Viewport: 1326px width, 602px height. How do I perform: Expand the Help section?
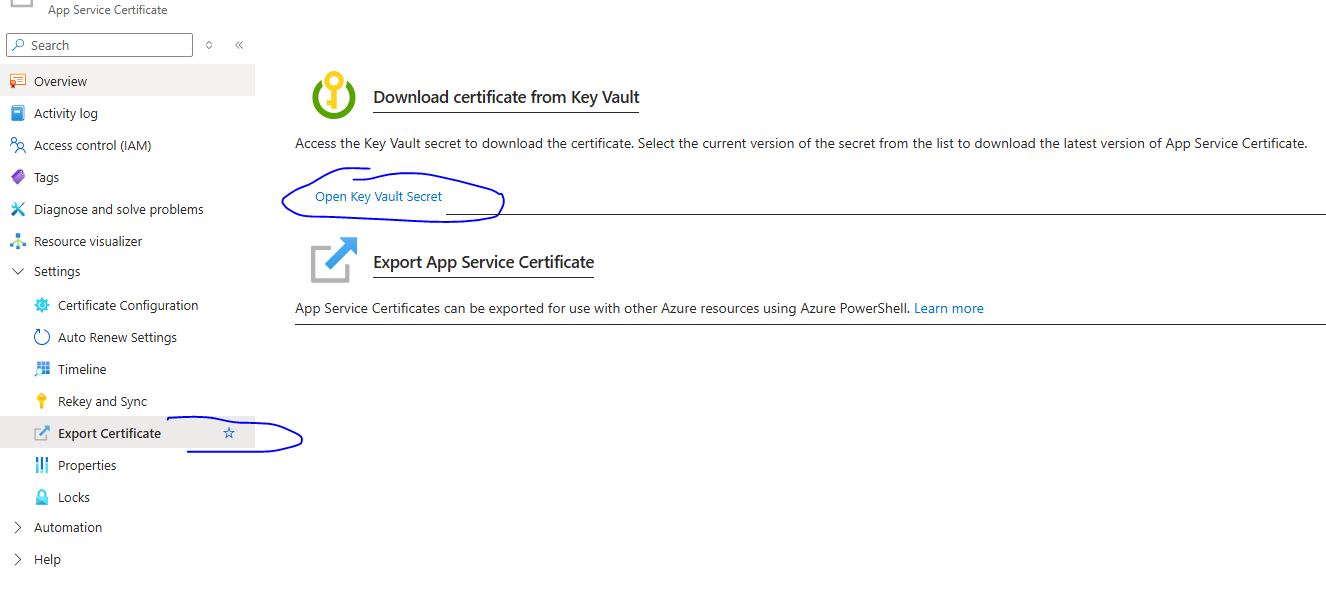[x=17, y=559]
